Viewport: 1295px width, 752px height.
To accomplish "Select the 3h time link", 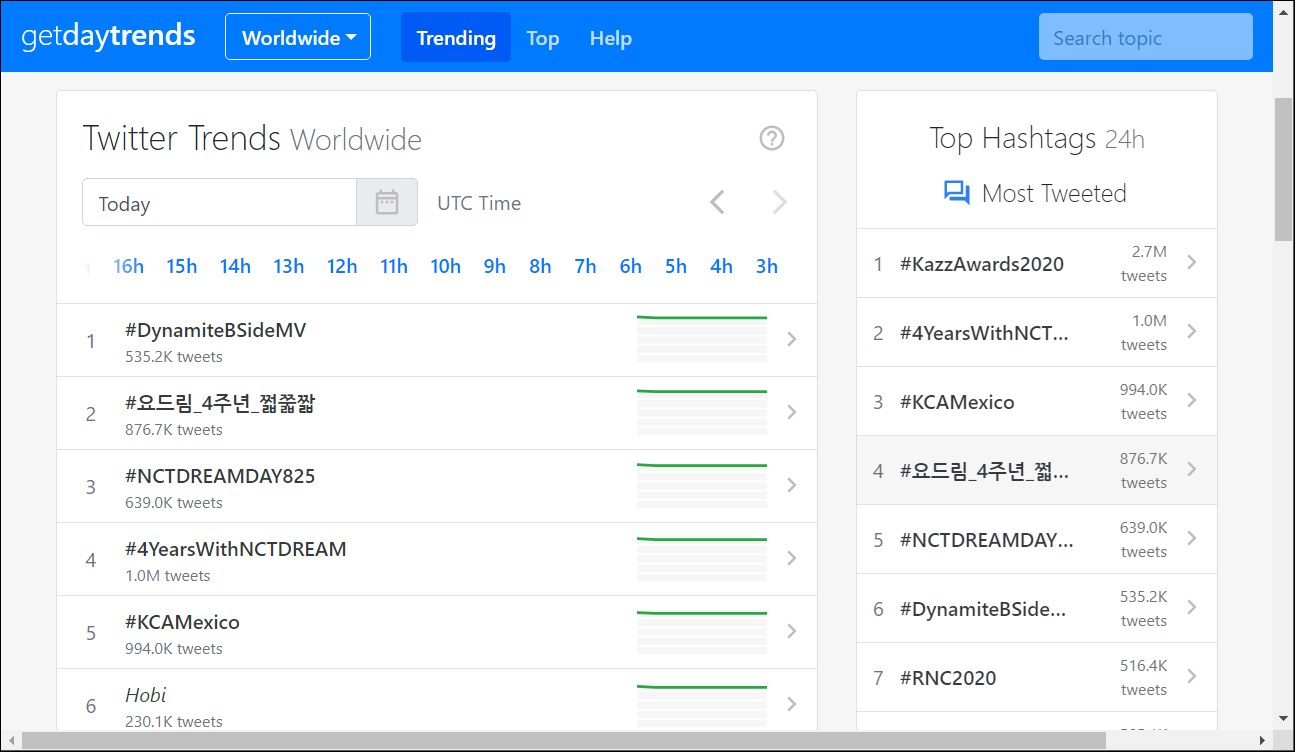I will [x=767, y=266].
